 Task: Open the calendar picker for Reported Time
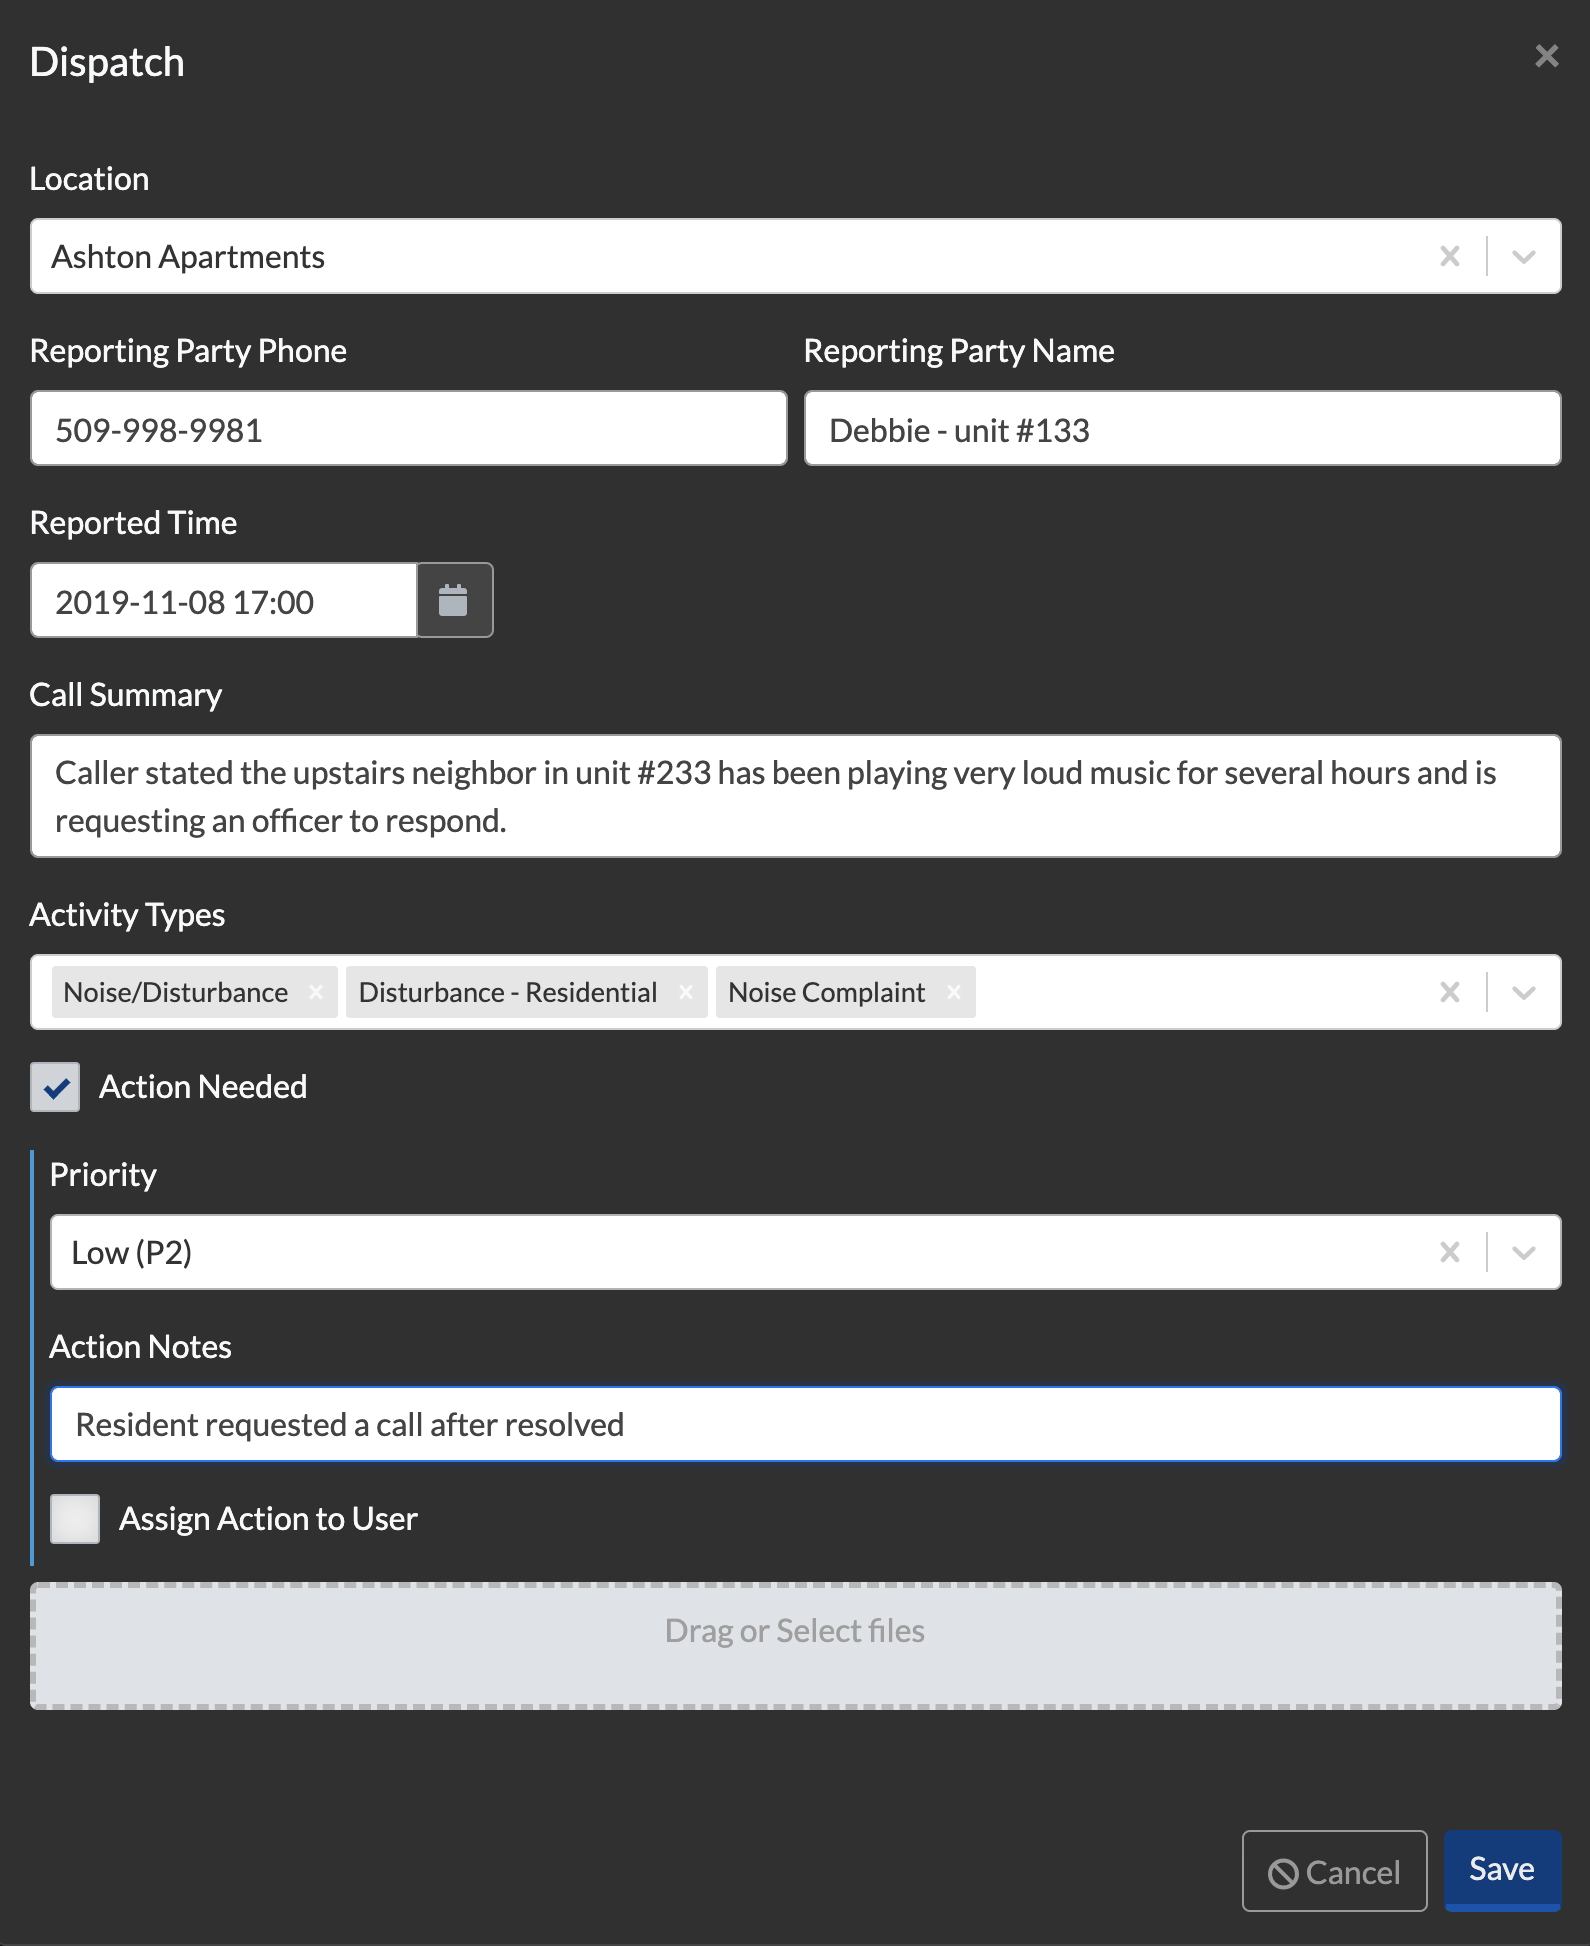click(x=455, y=600)
